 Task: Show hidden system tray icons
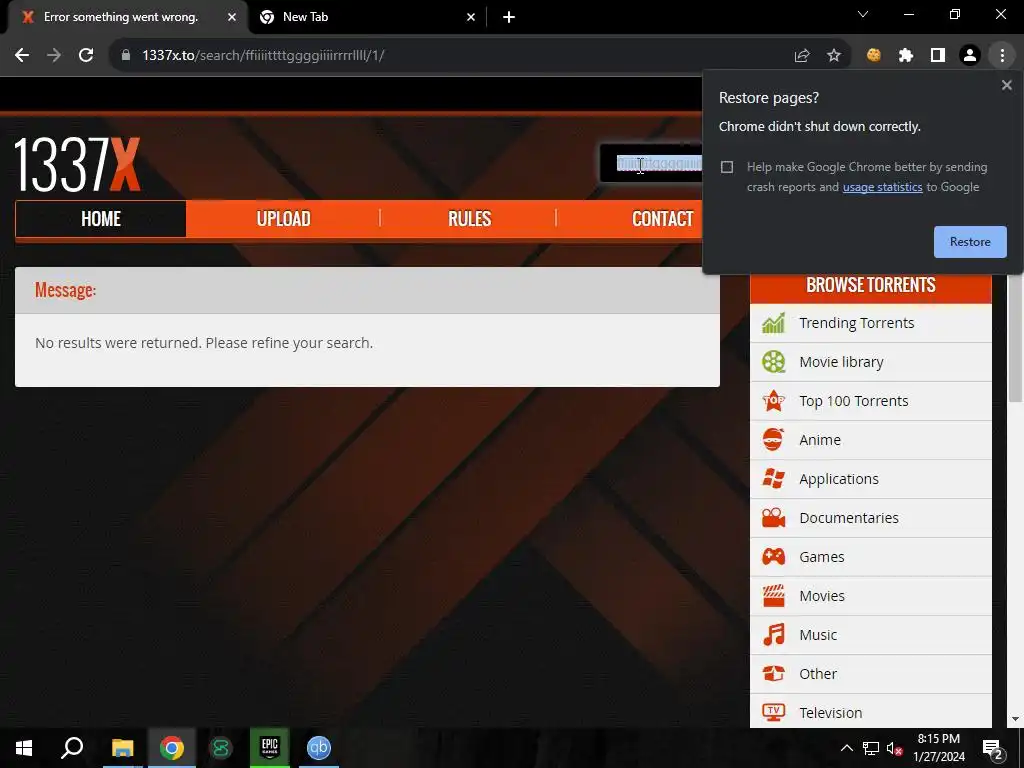846,748
